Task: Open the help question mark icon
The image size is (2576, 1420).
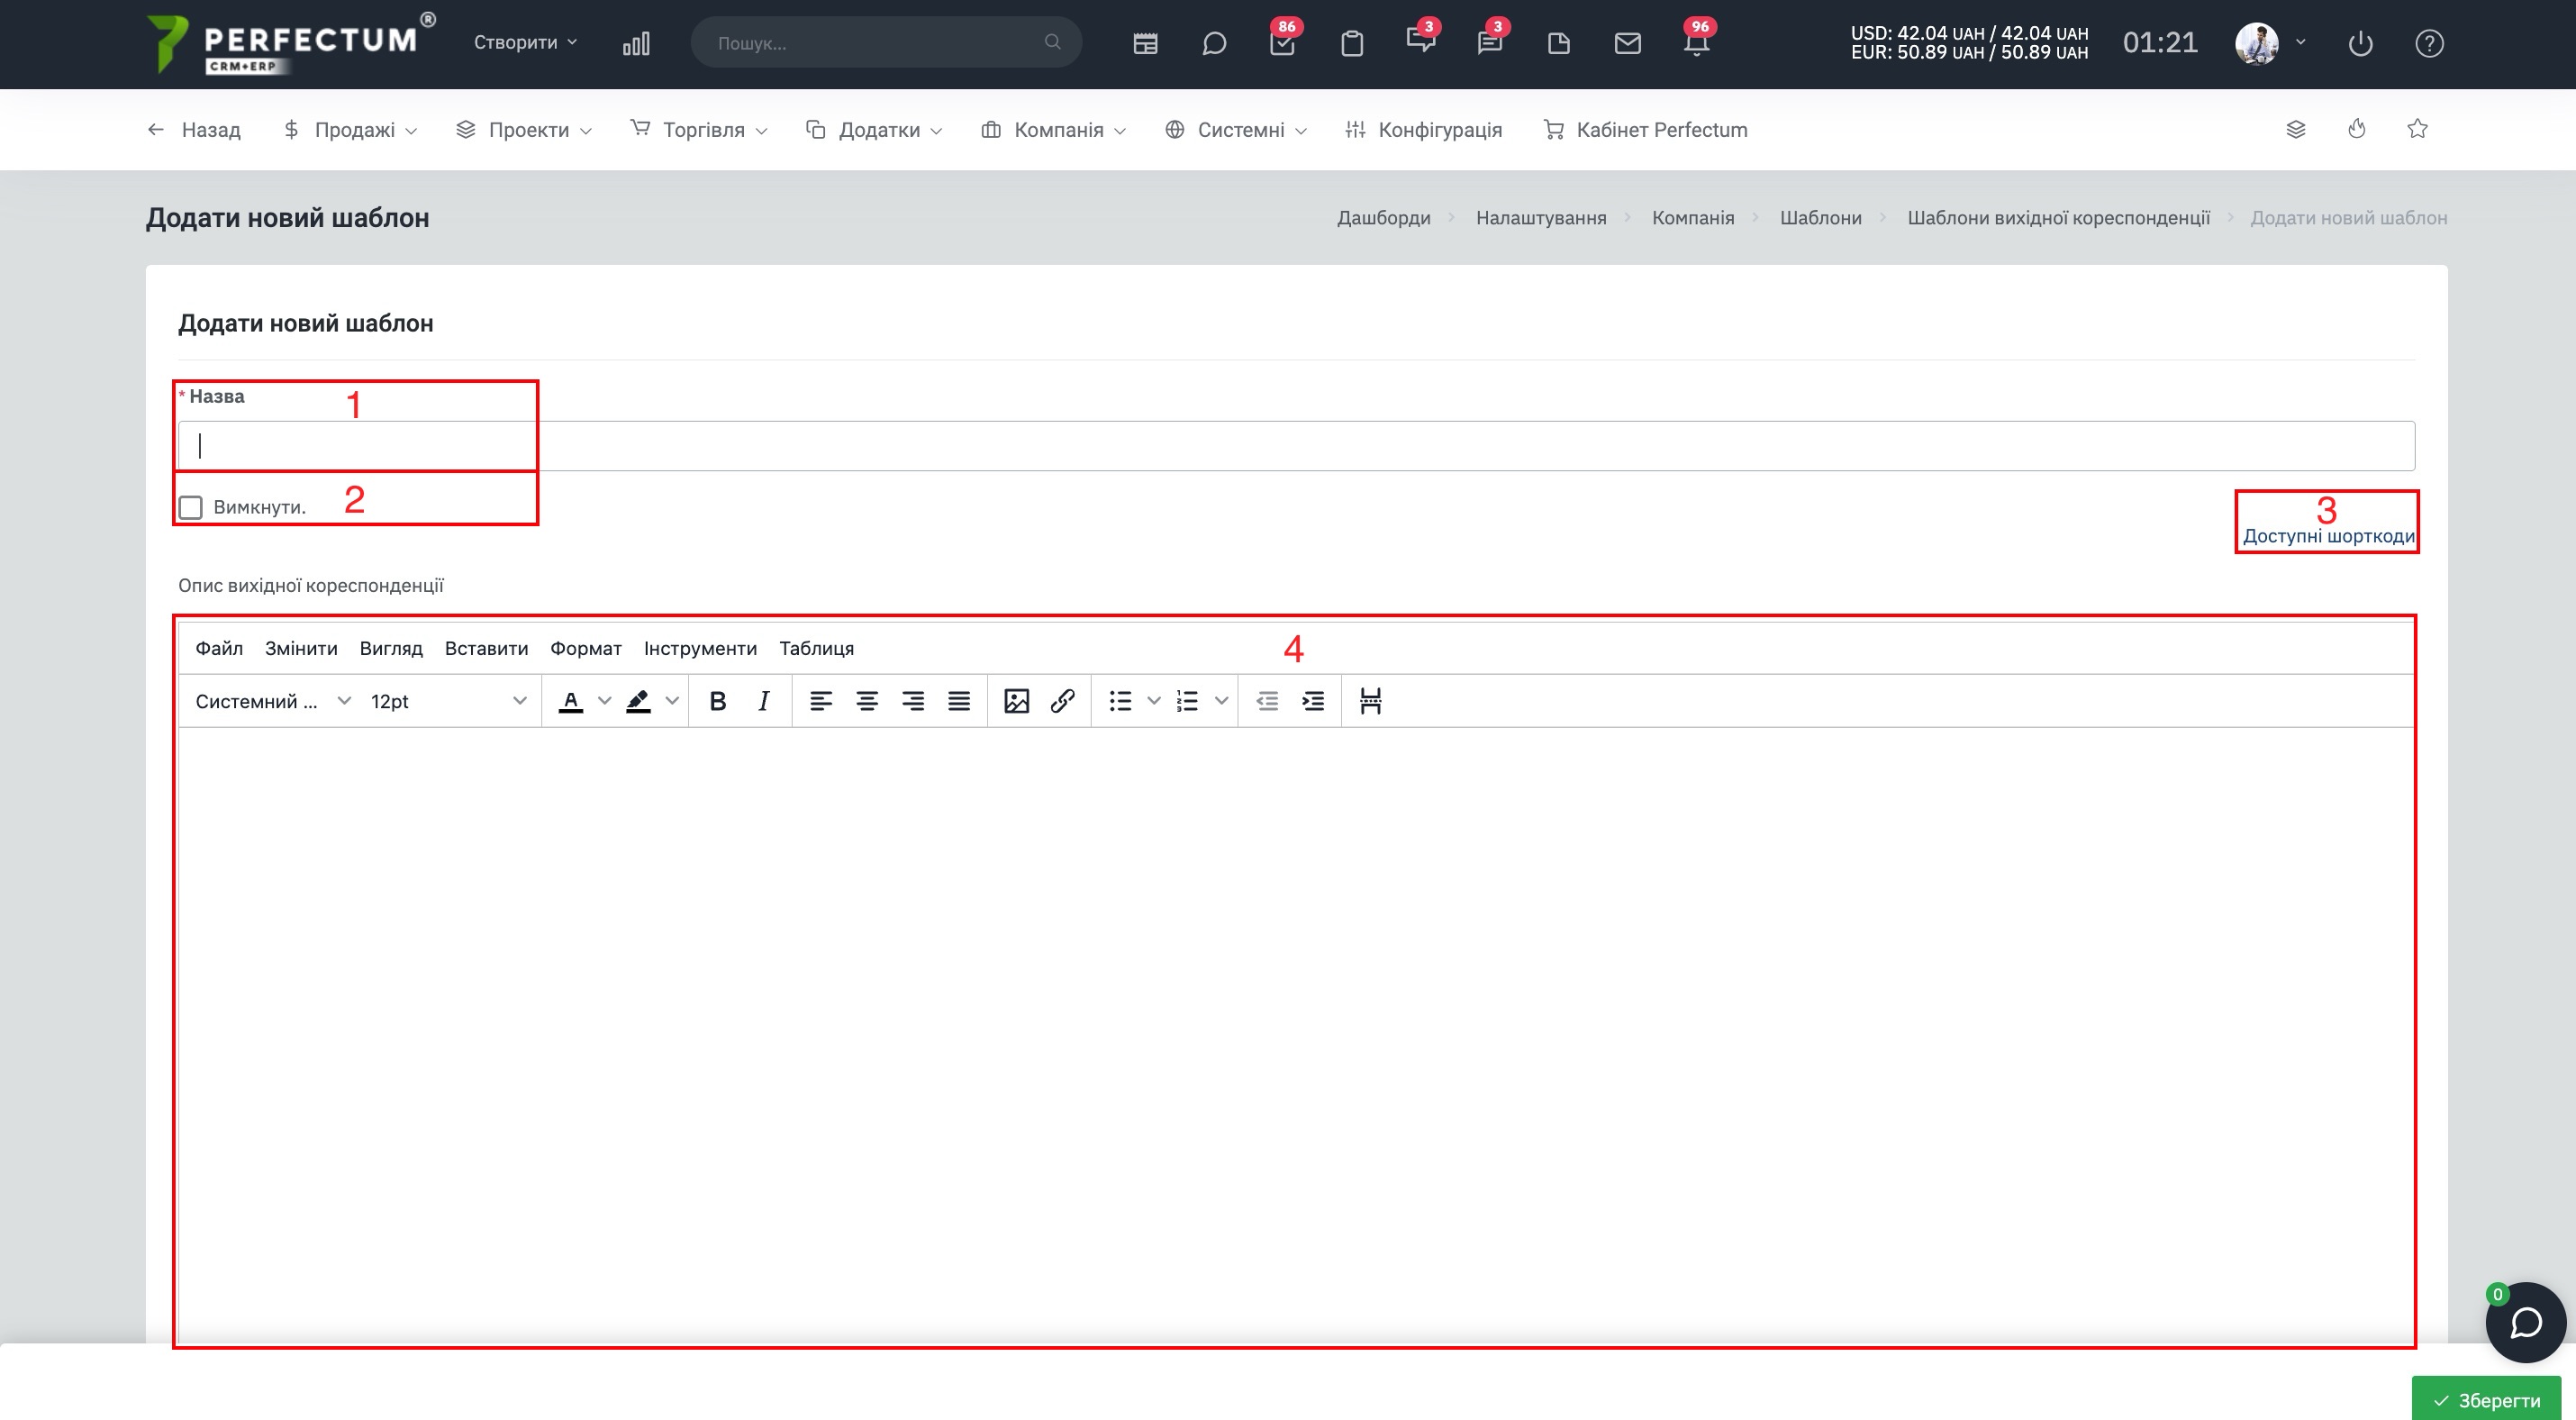Action: pos(2429,44)
